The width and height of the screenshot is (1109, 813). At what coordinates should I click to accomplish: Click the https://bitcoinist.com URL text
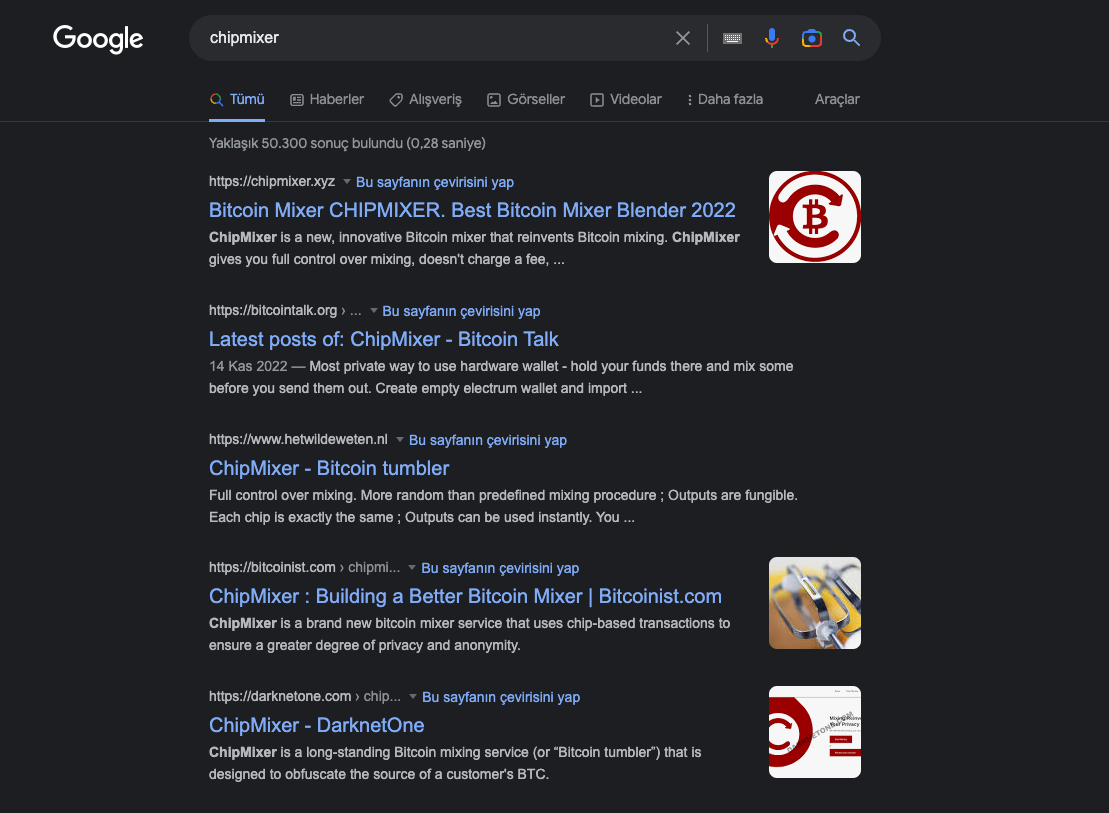point(272,567)
